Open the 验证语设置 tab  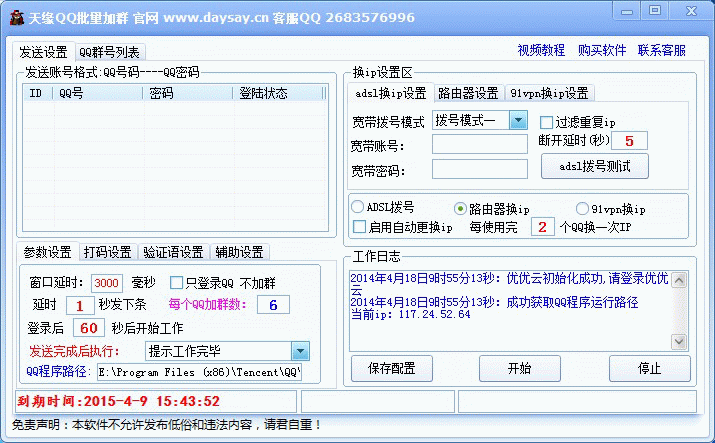point(173,252)
